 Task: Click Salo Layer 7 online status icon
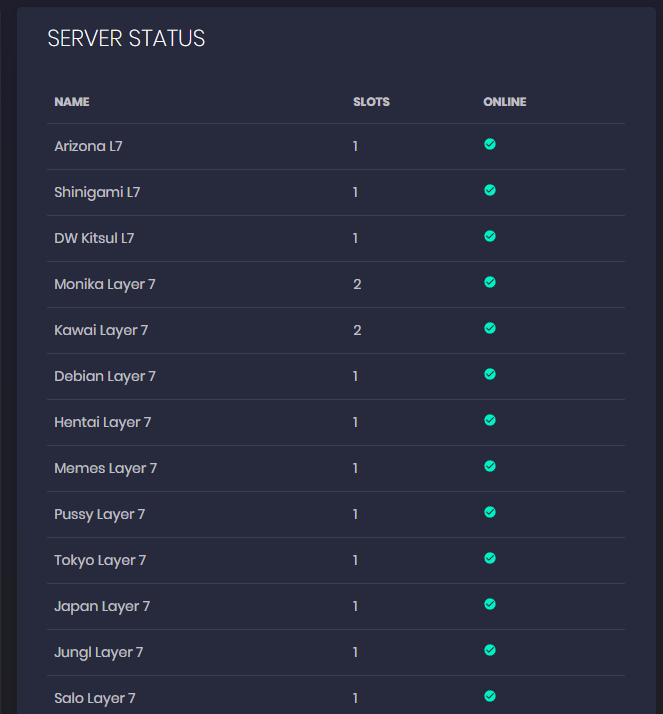(490, 696)
